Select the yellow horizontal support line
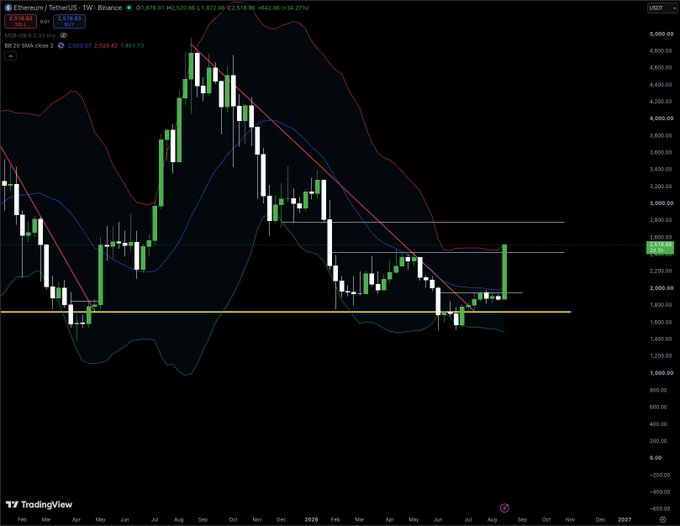 click(x=285, y=312)
